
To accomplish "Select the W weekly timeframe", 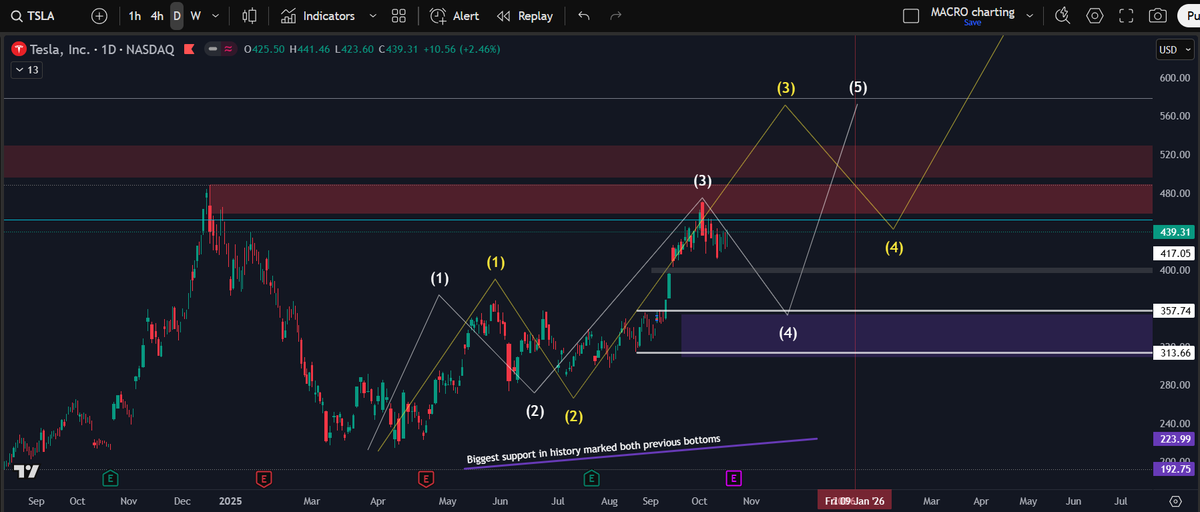I will coord(195,16).
